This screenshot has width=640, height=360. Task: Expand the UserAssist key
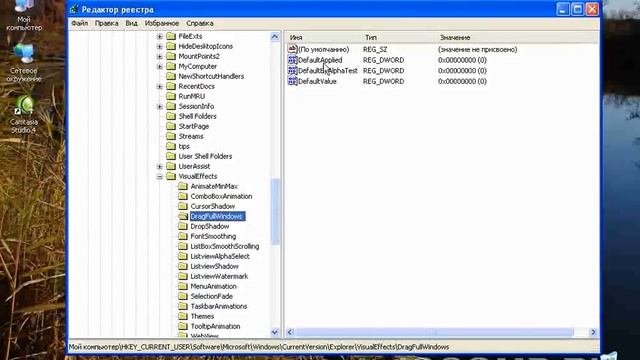tap(160, 167)
